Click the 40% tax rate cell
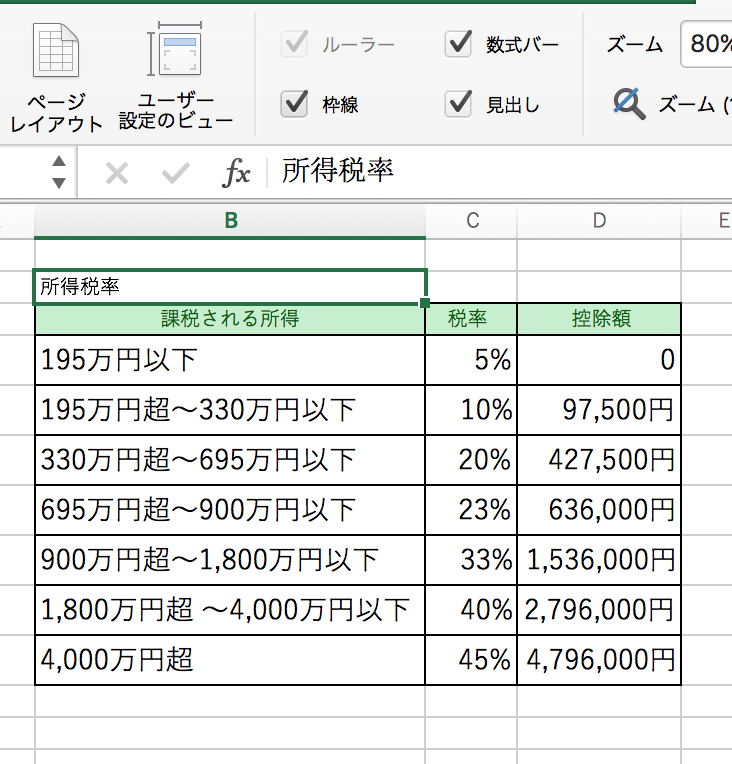732x764 pixels. [471, 610]
